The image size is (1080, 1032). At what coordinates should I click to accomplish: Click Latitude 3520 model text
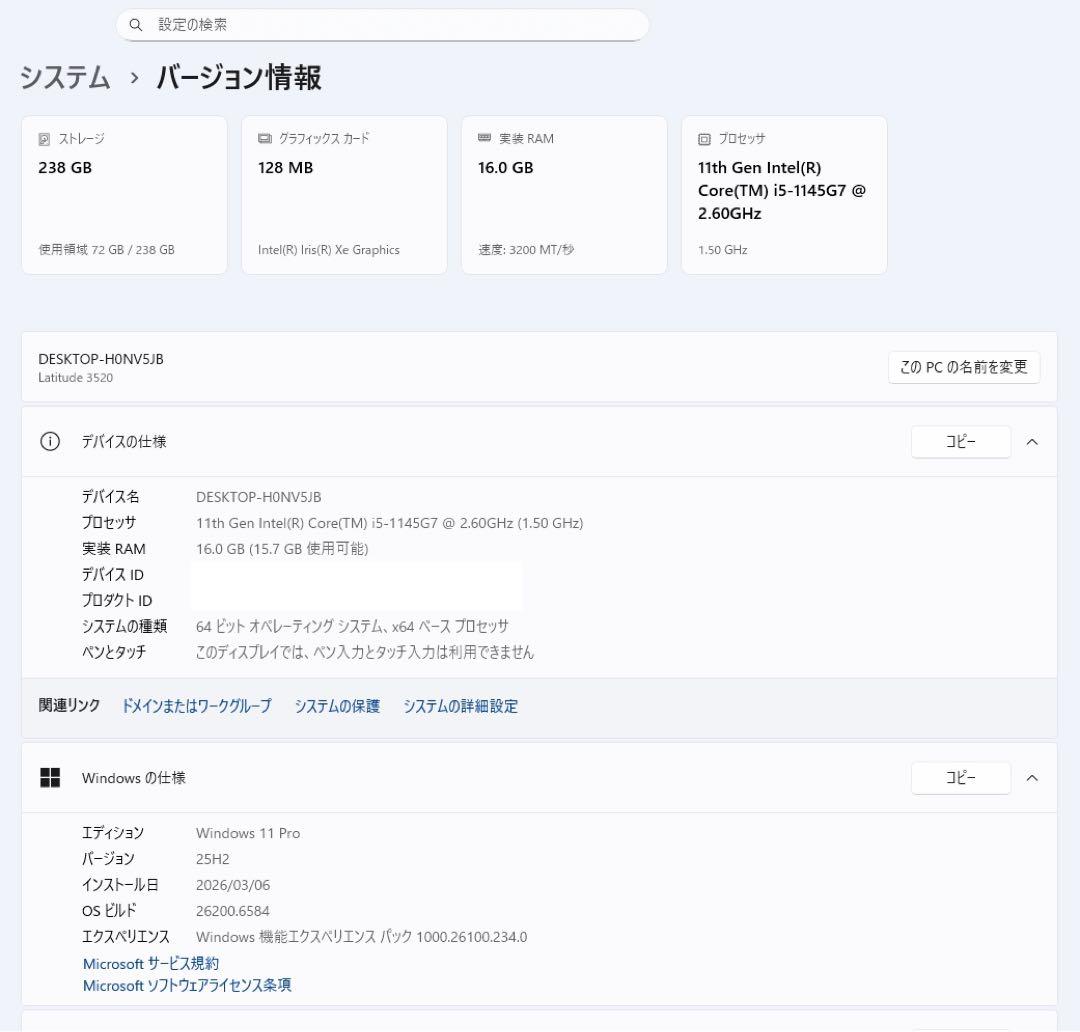click(75, 378)
